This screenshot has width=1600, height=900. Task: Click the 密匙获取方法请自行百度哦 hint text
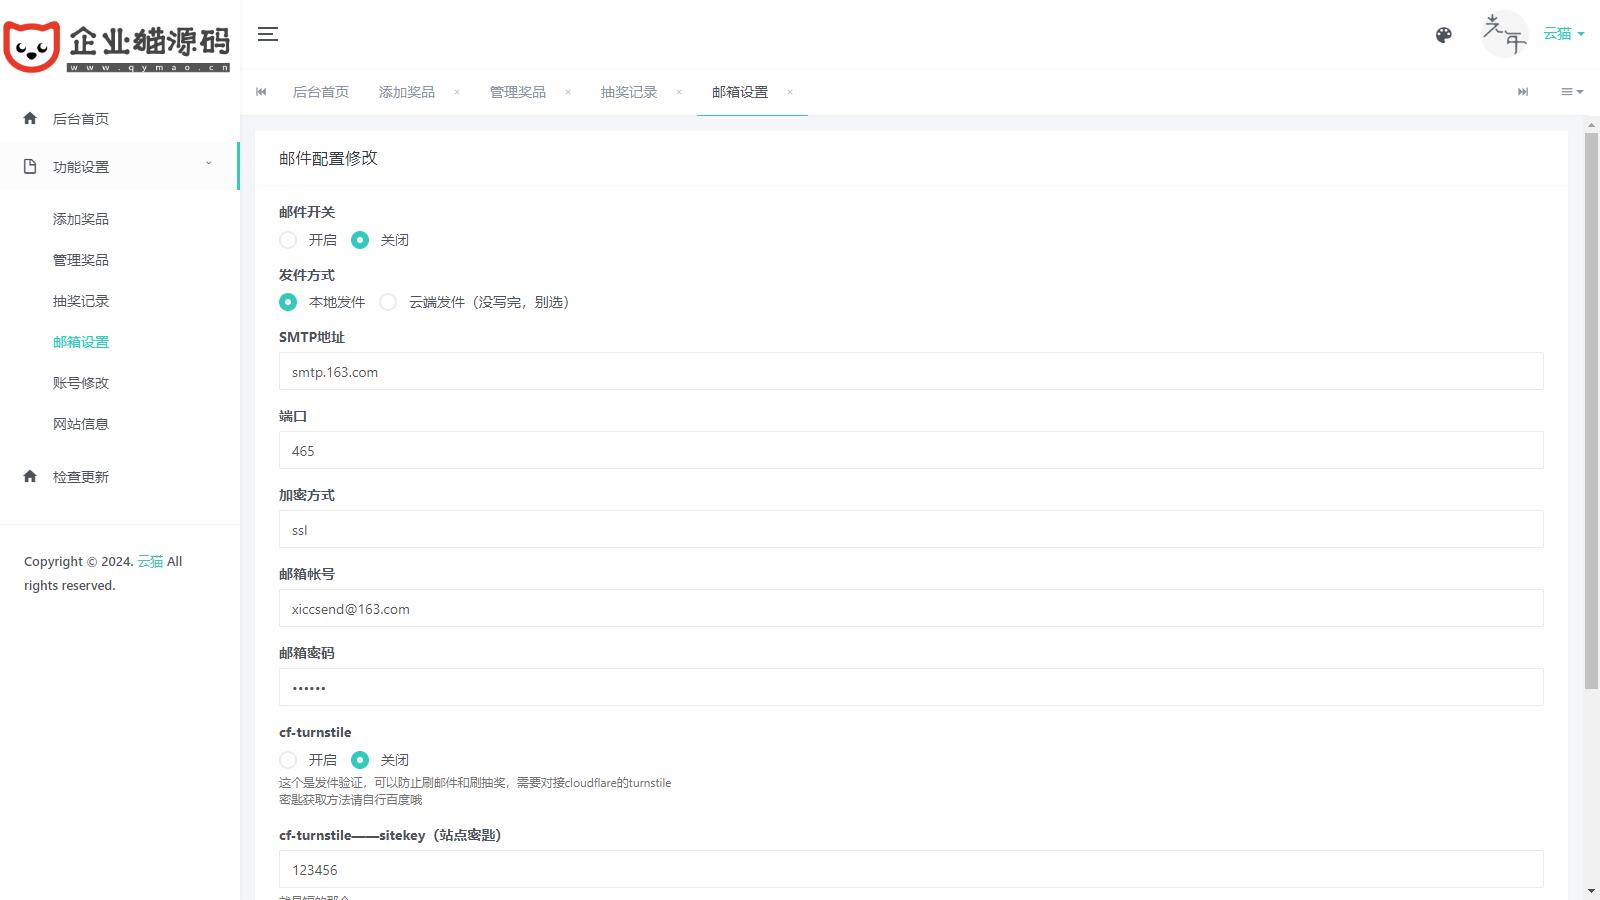351,800
